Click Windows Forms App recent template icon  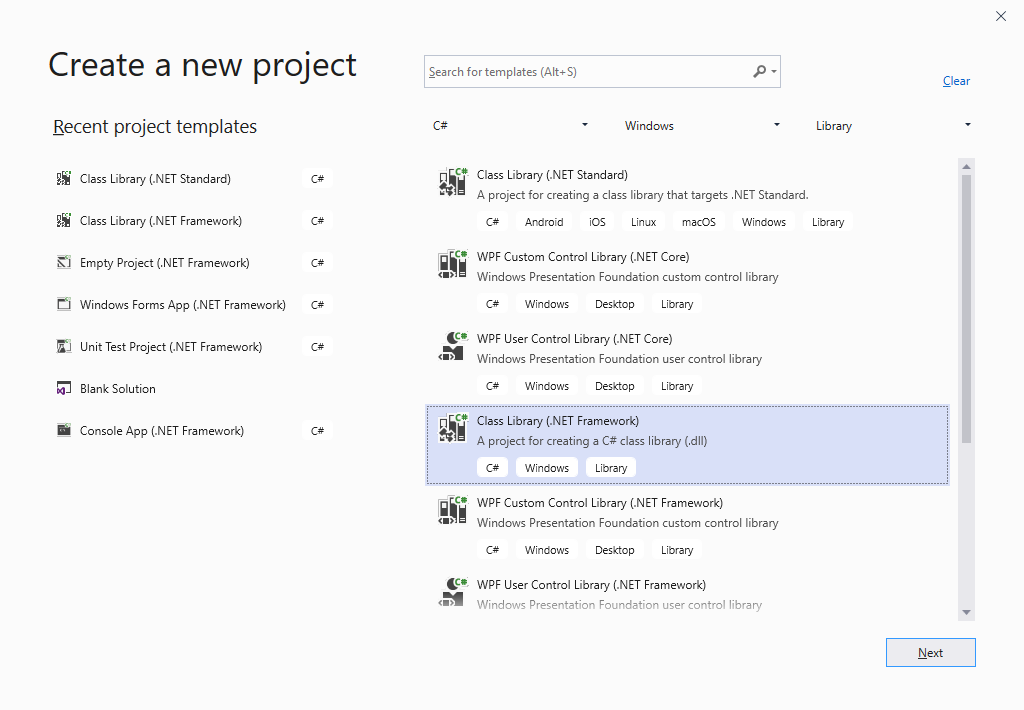[64, 305]
